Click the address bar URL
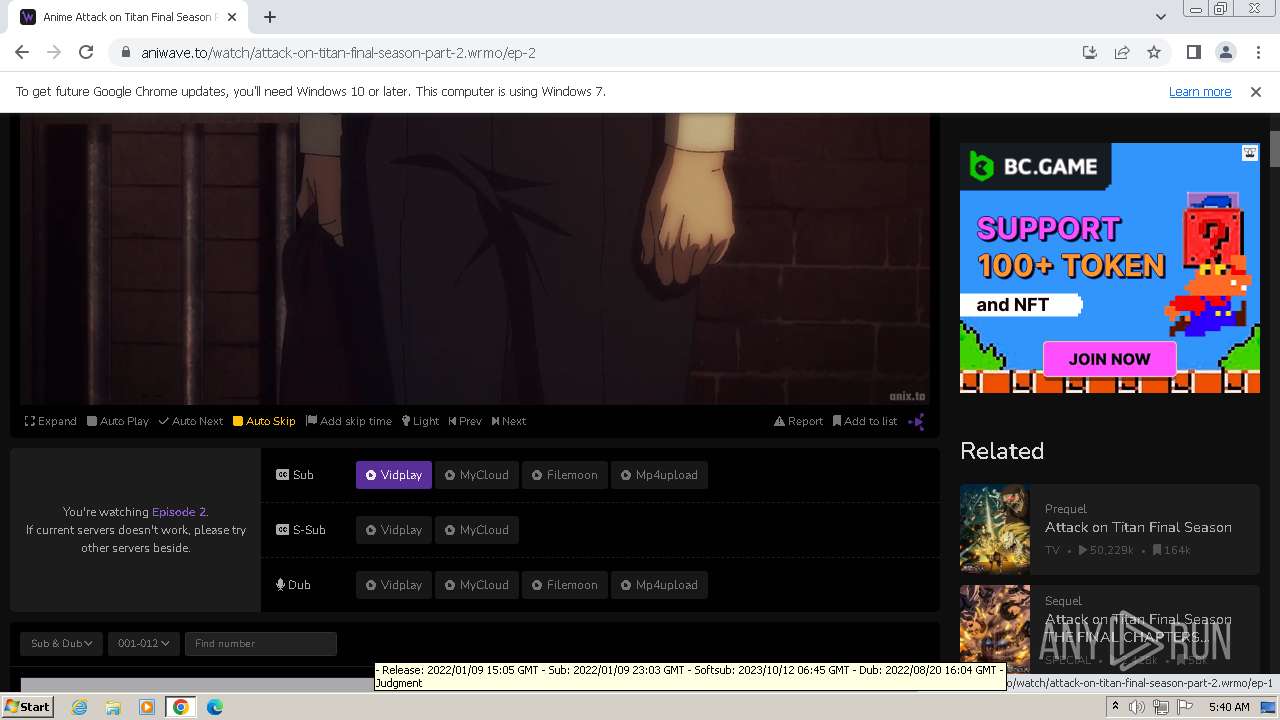1280x720 pixels. click(x=338, y=53)
